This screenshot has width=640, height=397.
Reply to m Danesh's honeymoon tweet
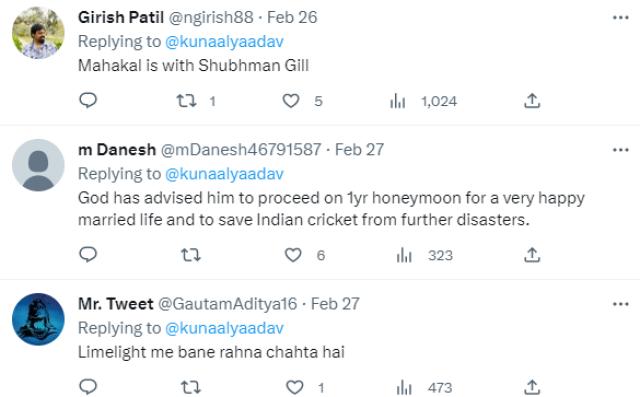[88, 255]
